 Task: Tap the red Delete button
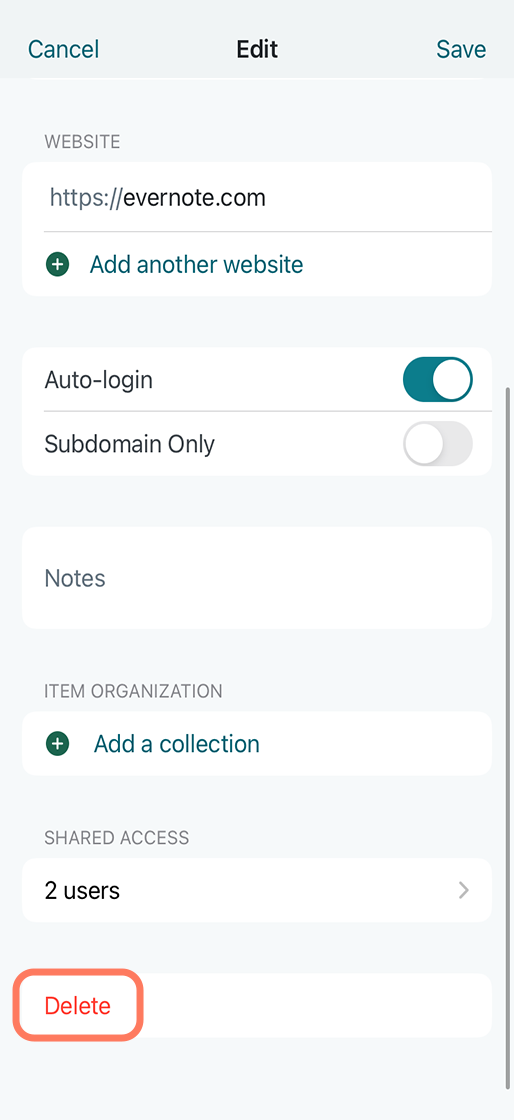coord(78,1005)
